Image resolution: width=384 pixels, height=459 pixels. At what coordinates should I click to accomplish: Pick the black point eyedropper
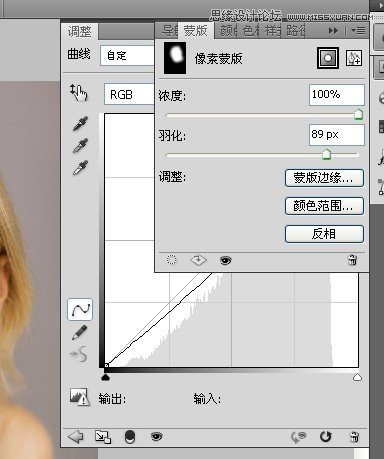click(80, 123)
